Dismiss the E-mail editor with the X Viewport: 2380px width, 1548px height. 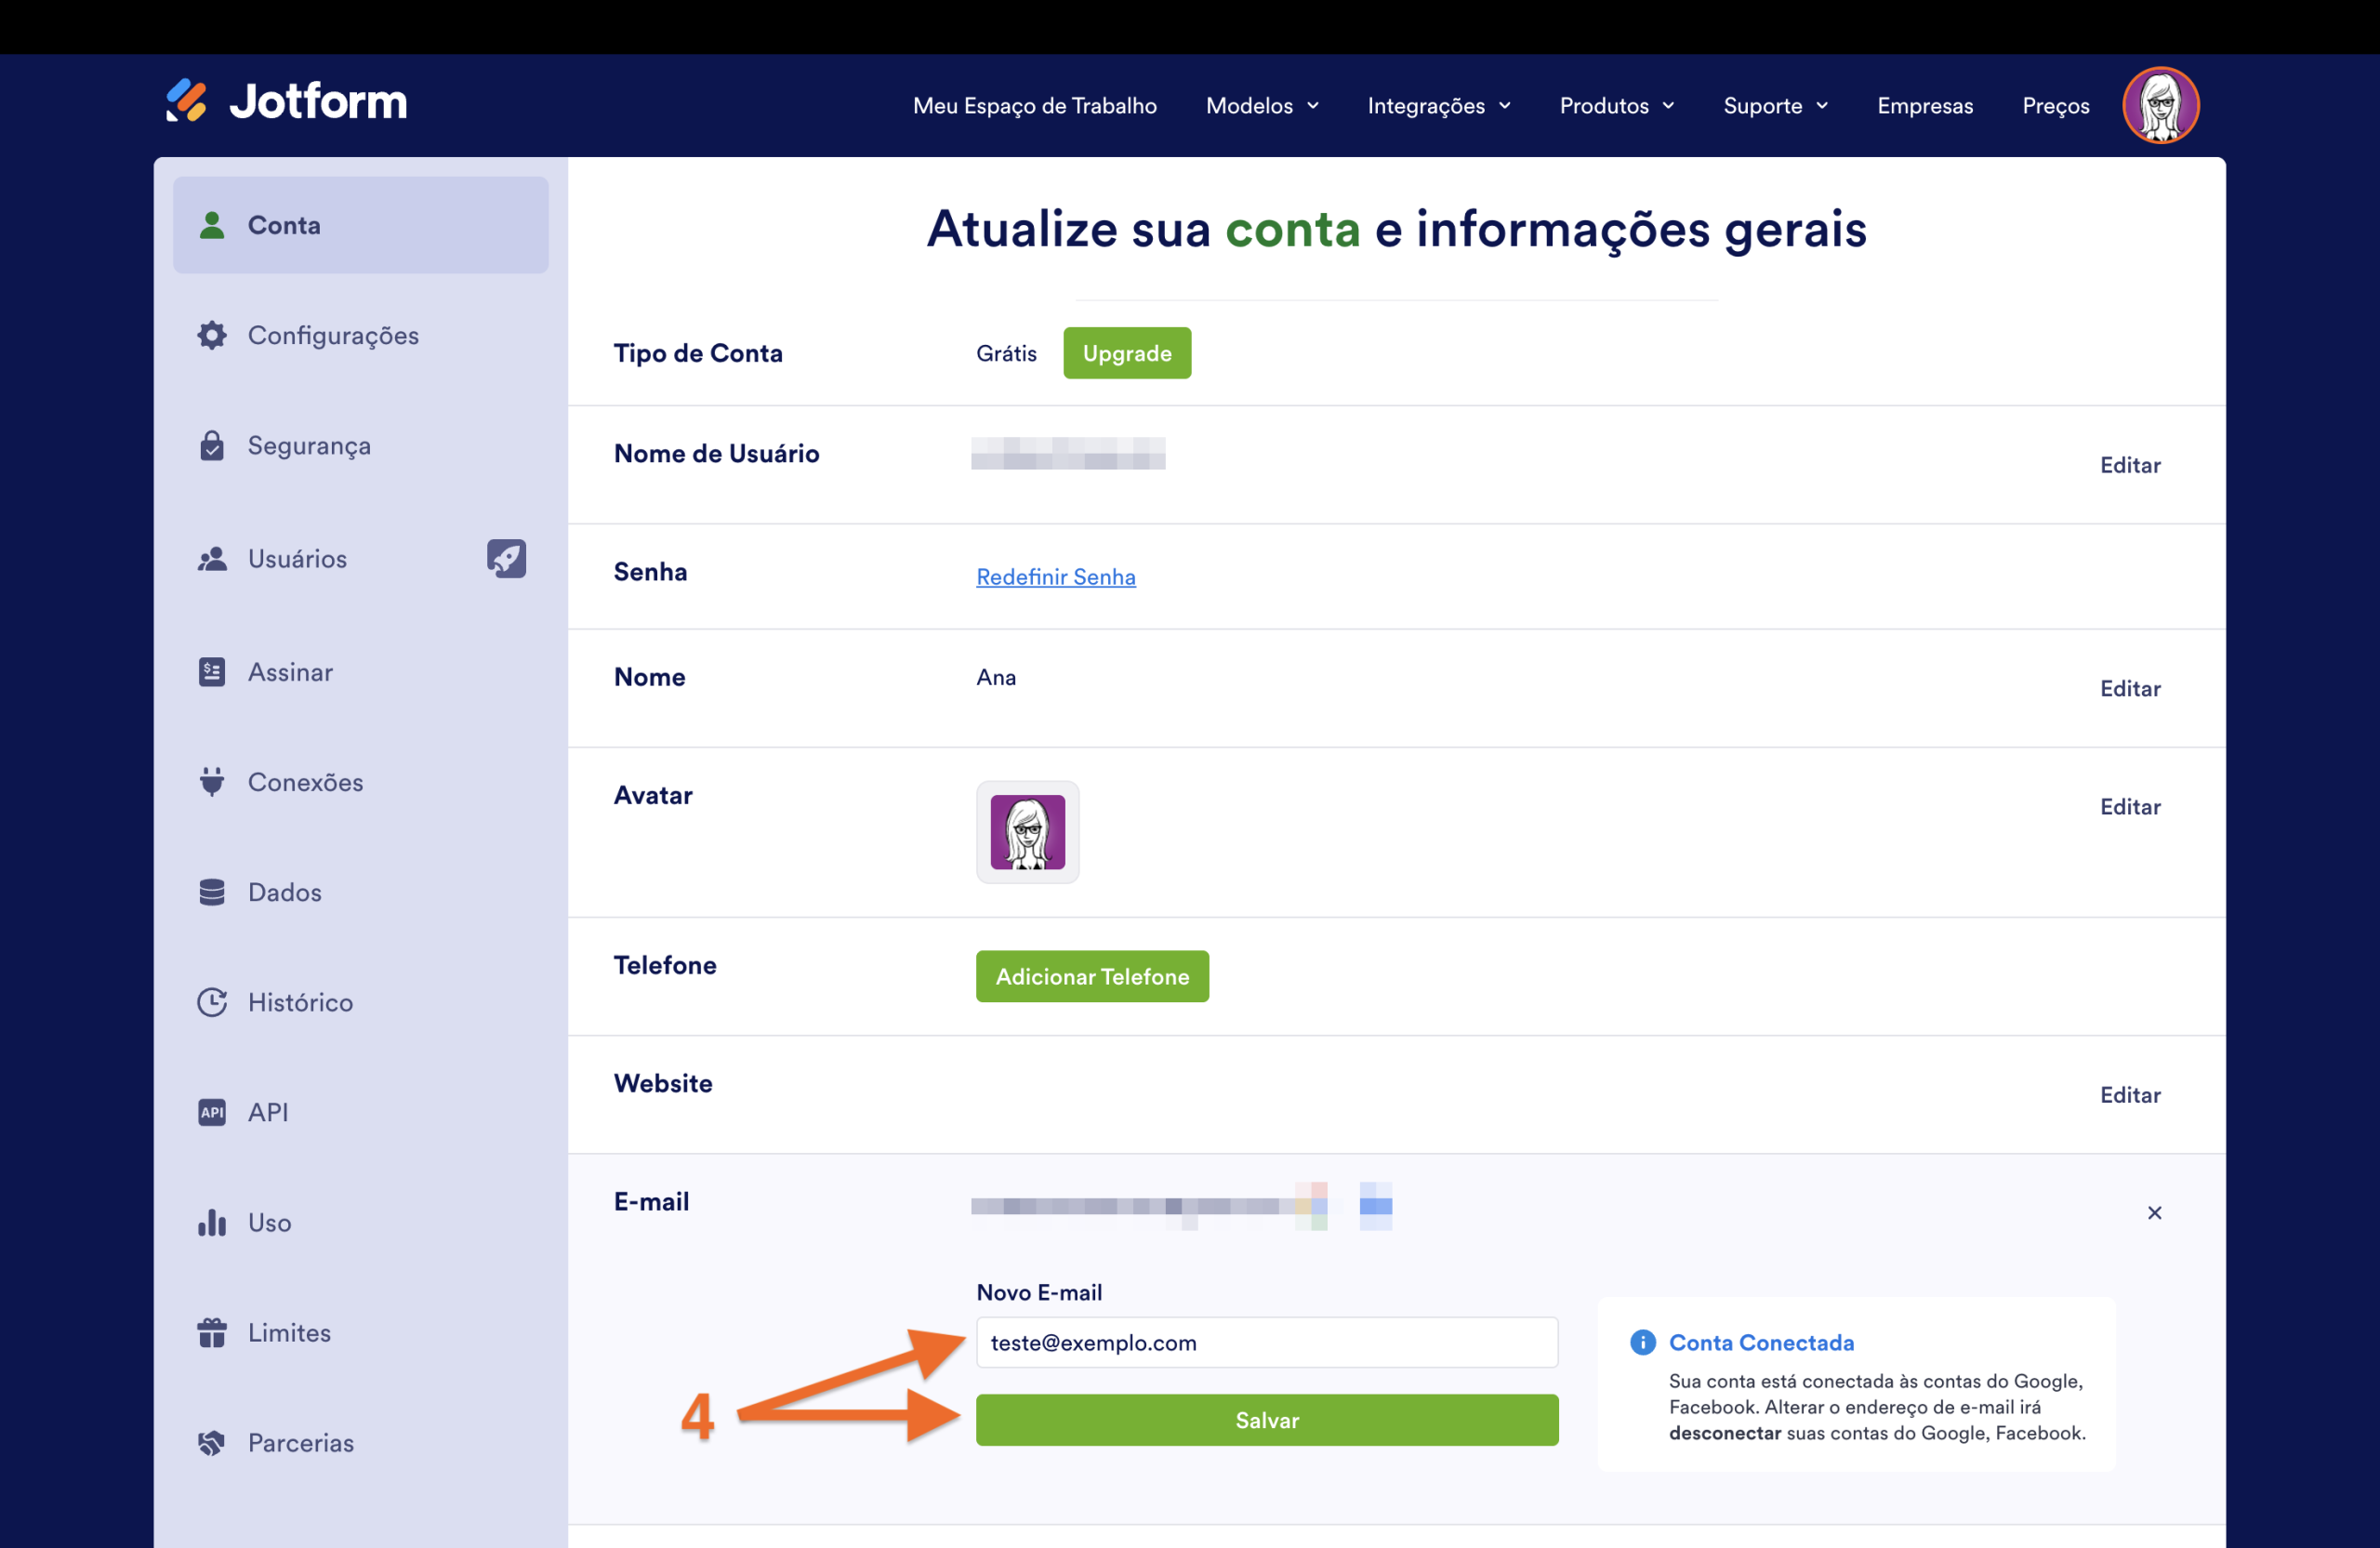(x=2155, y=1212)
